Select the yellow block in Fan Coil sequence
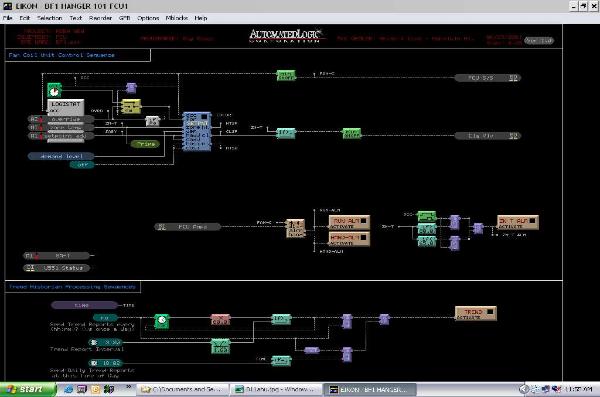This screenshot has height=397, width=600. point(131,106)
